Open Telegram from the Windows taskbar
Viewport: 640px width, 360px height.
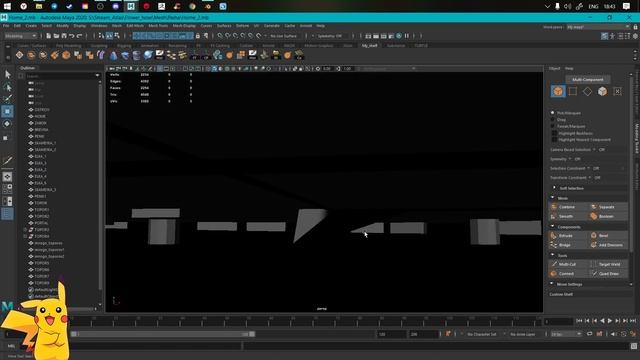pyautogui.click(x=54, y=6)
